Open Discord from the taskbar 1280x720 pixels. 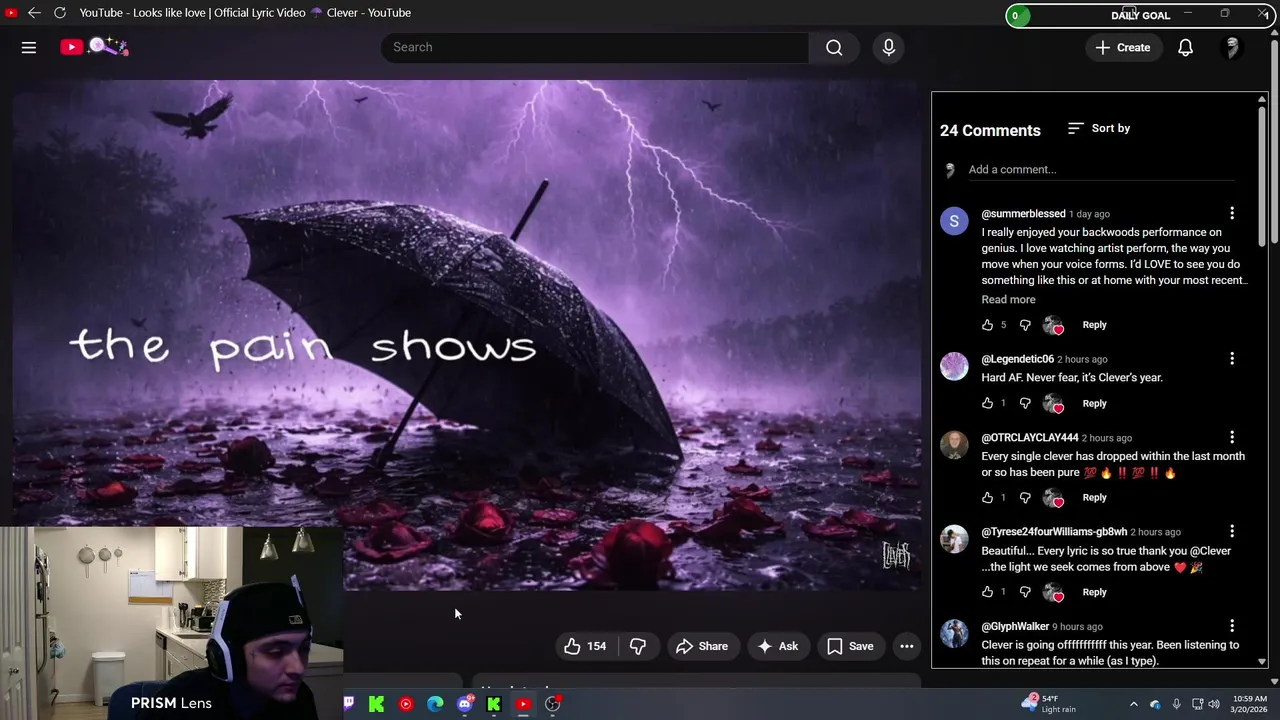click(x=465, y=704)
